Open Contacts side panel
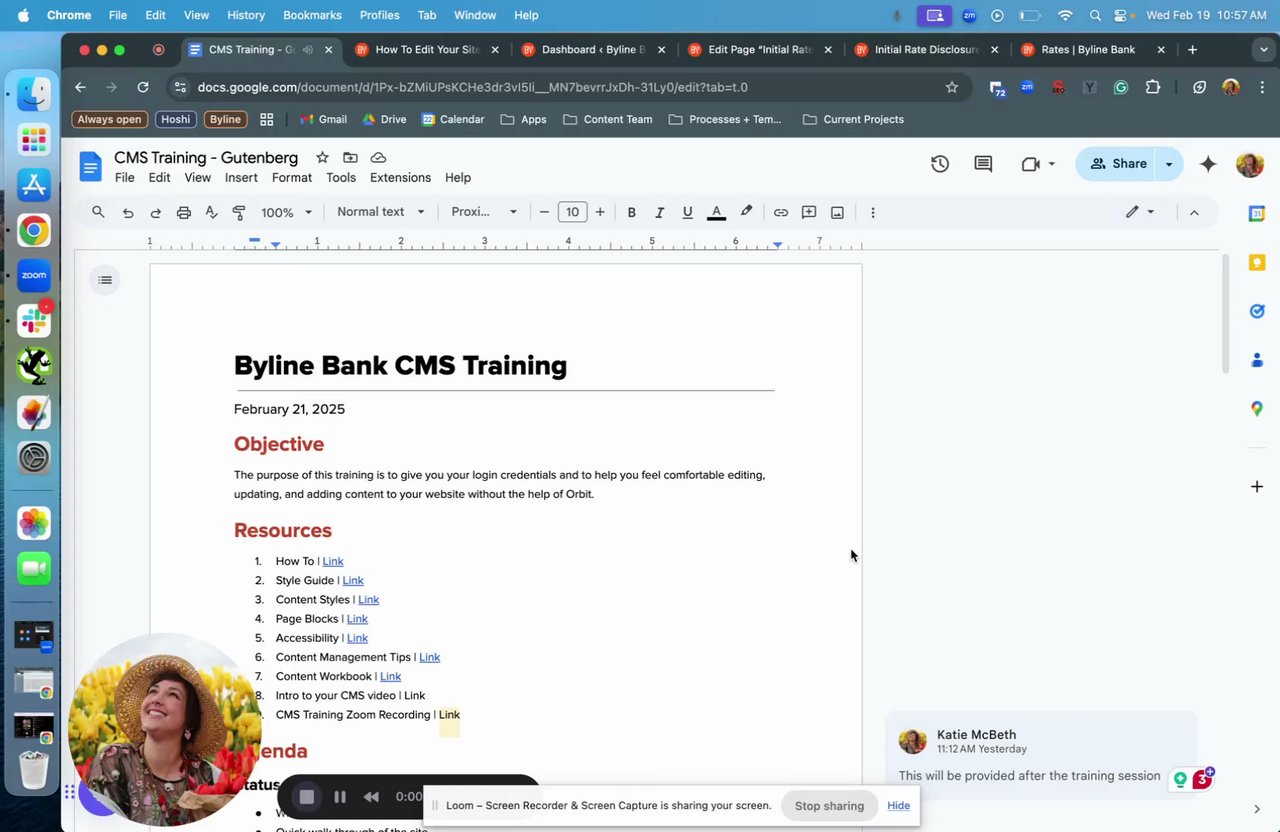Viewport: 1280px width, 832px height. [1257, 360]
